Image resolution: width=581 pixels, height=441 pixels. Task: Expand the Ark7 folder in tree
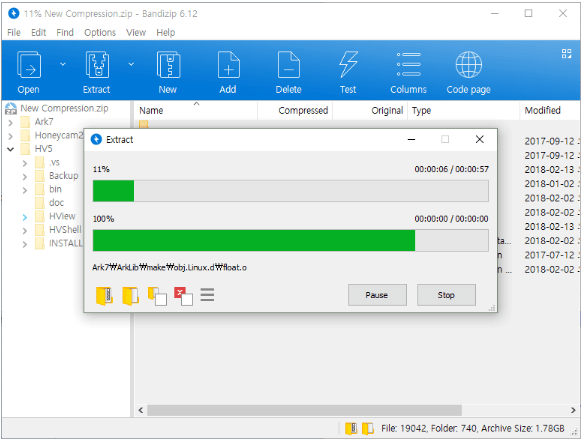pos(10,123)
